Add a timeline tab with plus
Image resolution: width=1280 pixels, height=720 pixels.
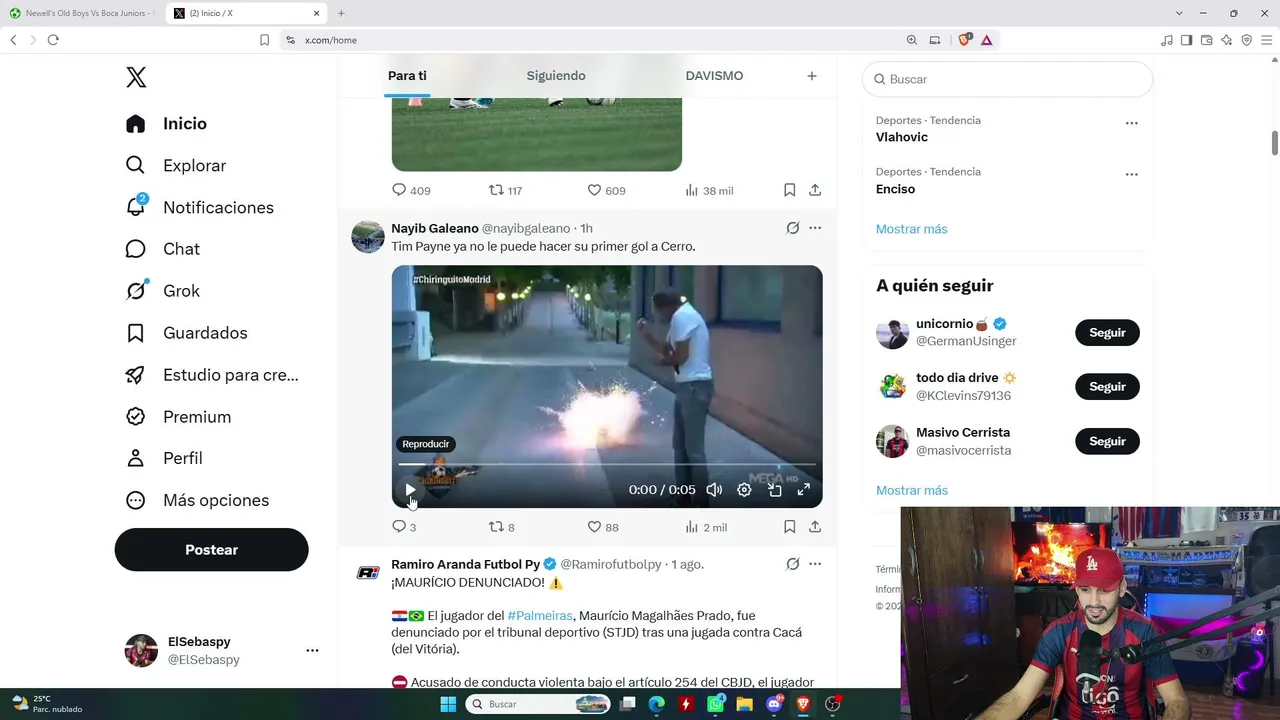point(812,76)
